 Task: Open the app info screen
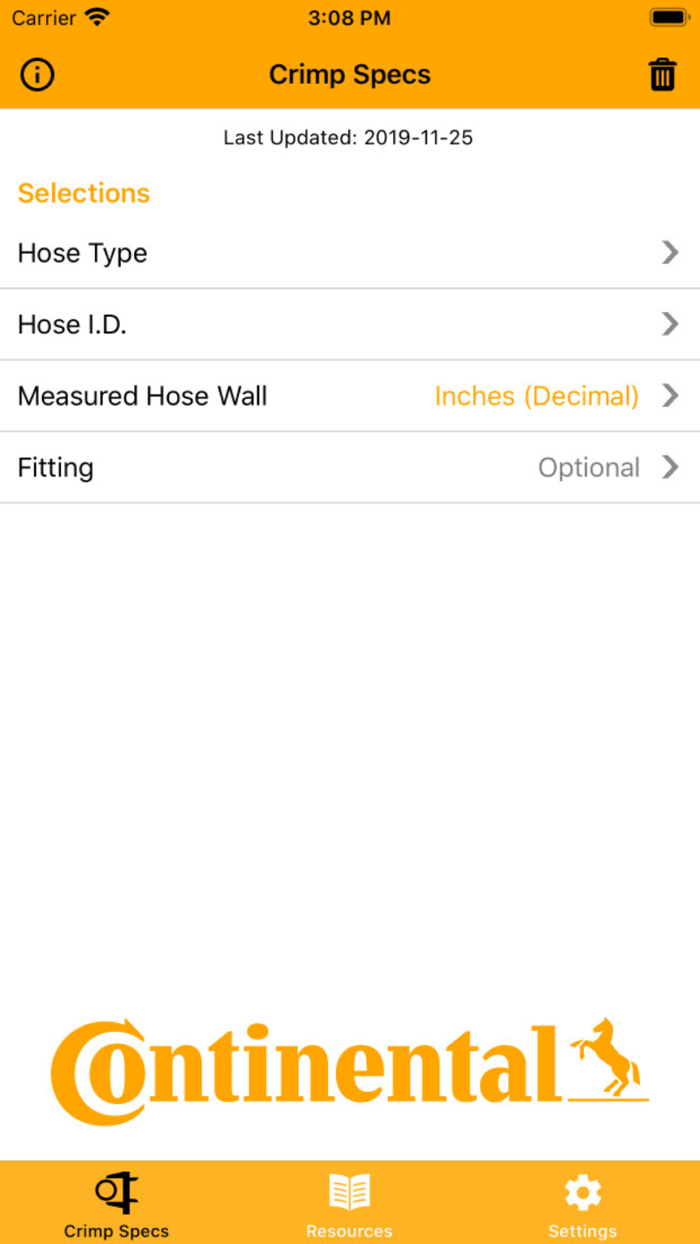[37, 75]
